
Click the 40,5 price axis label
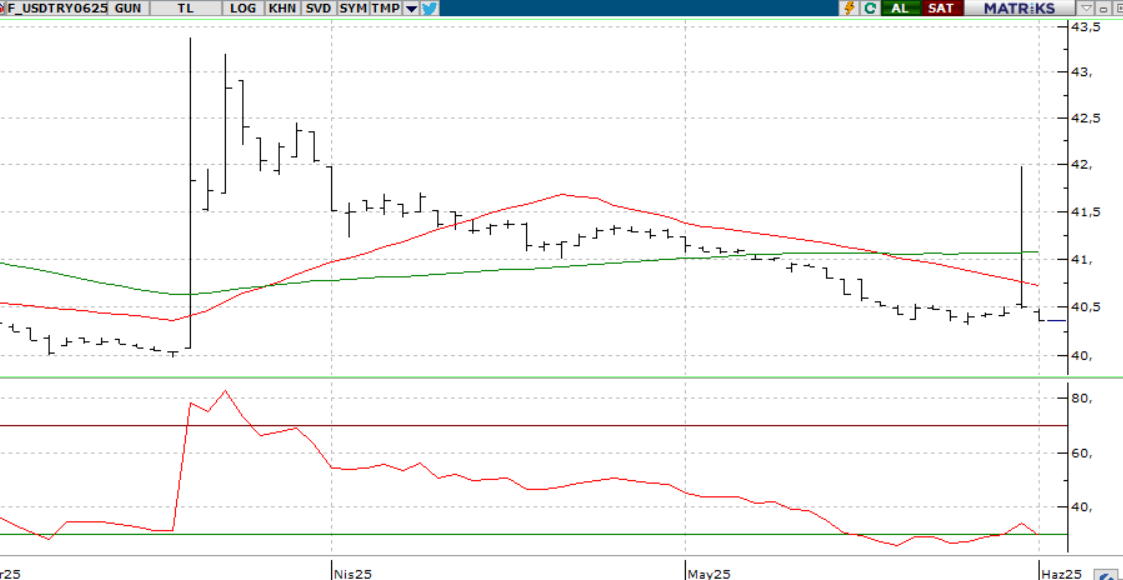point(1085,307)
